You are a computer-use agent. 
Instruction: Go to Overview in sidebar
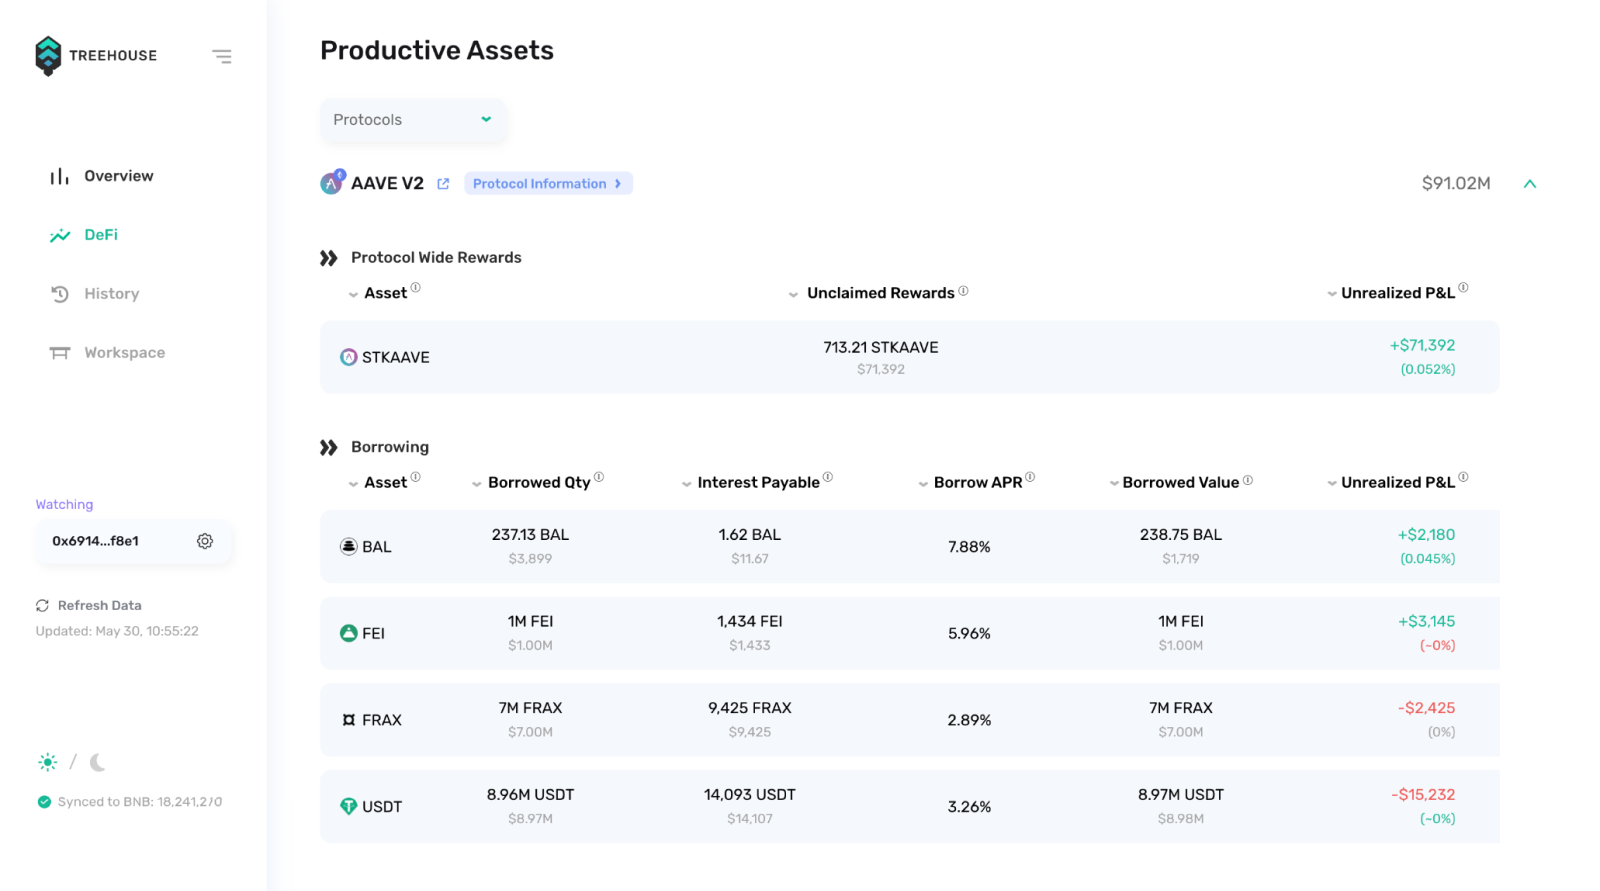pos(118,176)
